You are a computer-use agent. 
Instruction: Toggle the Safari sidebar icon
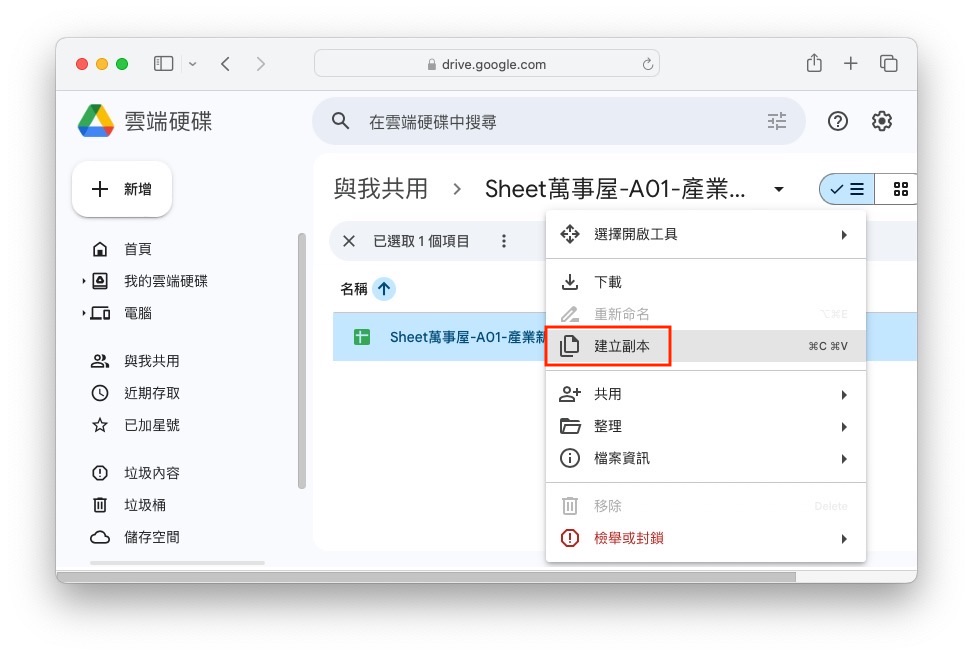[163, 63]
